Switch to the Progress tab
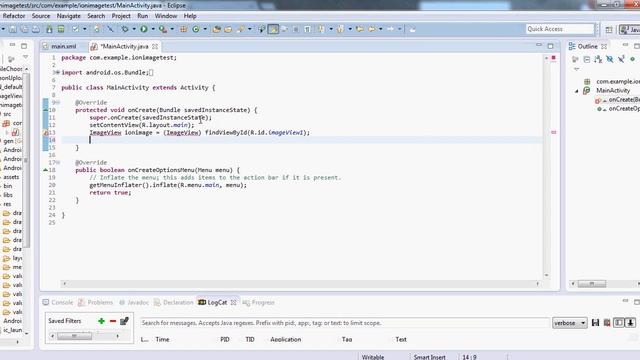Screen dimensions: 640x360 (258, 302)
